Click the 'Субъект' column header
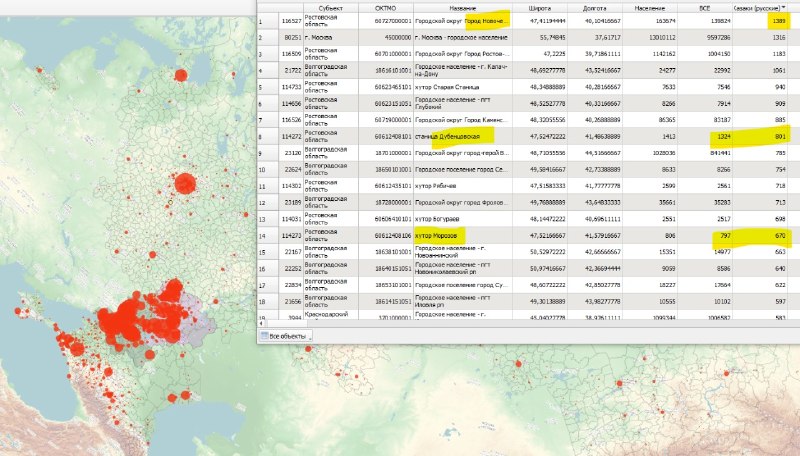 (x=331, y=8)
